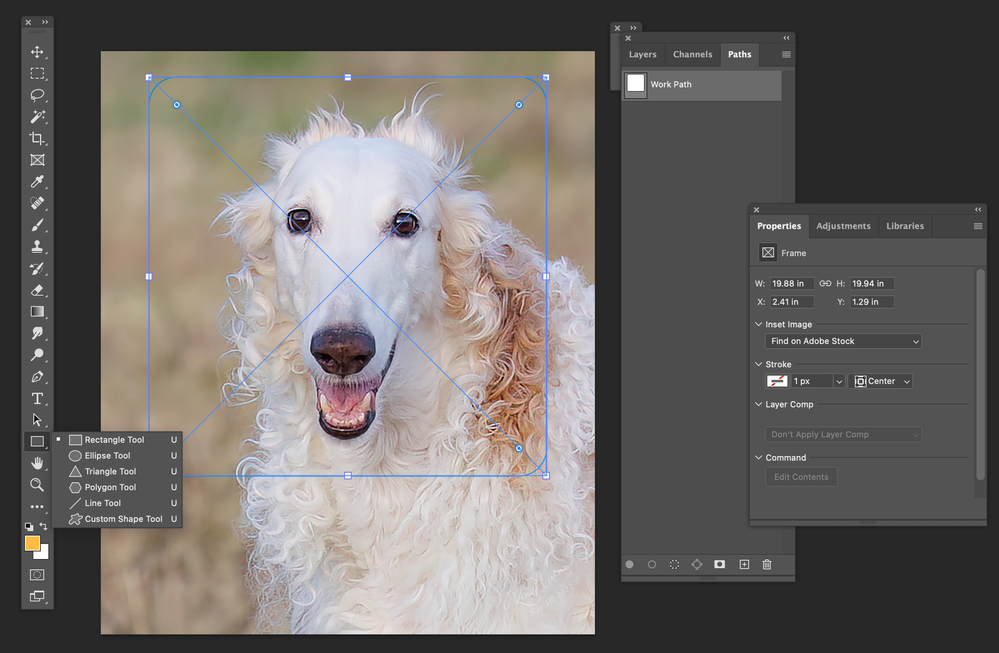Viewport: 999px width, 653px height.
Task: Switch to the Libraries tab
Action: click(905, 226)
